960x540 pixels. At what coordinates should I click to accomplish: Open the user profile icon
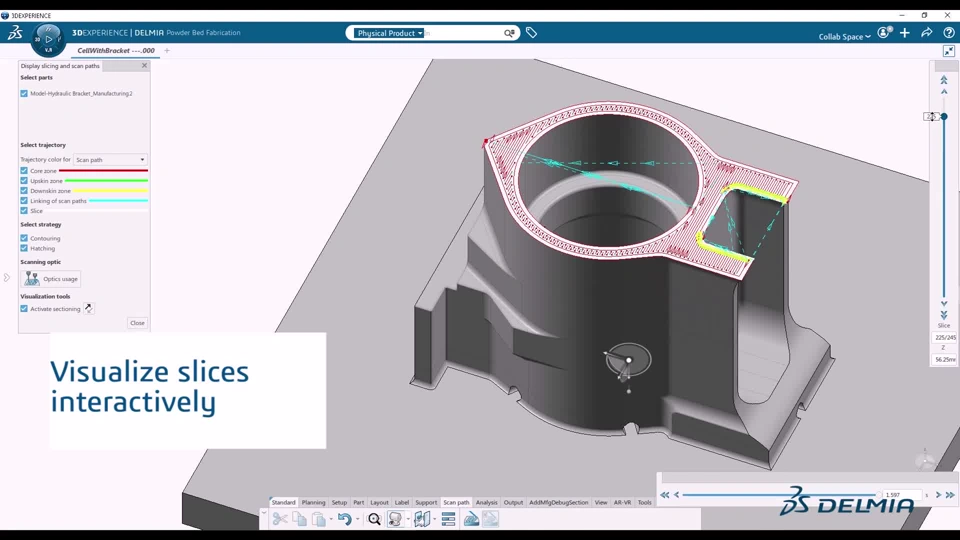tap(884, 33)
